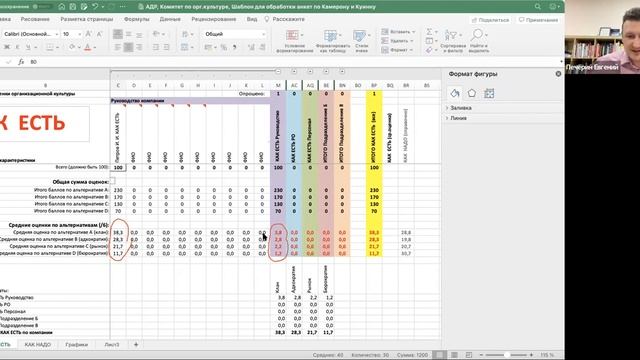
Task: Click Найти и выделить magnifier
Action: tap(478, 41)
